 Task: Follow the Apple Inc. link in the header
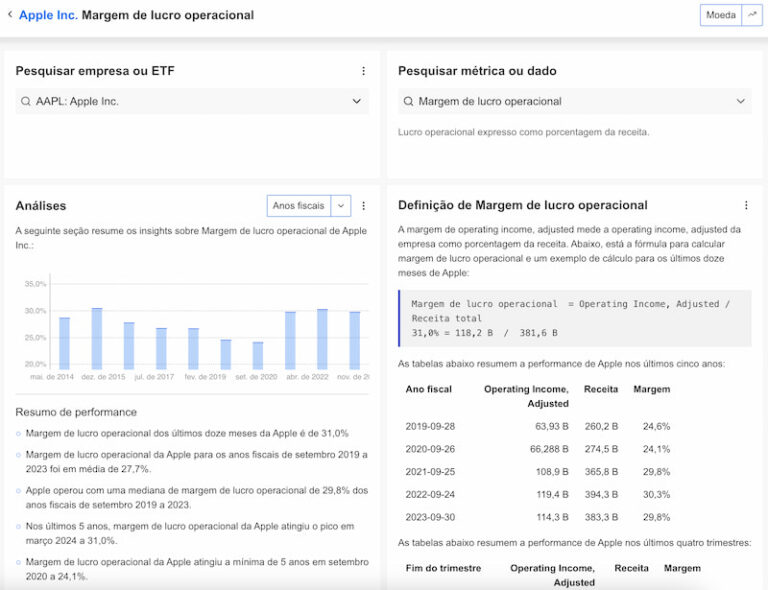tap(48, 15)
